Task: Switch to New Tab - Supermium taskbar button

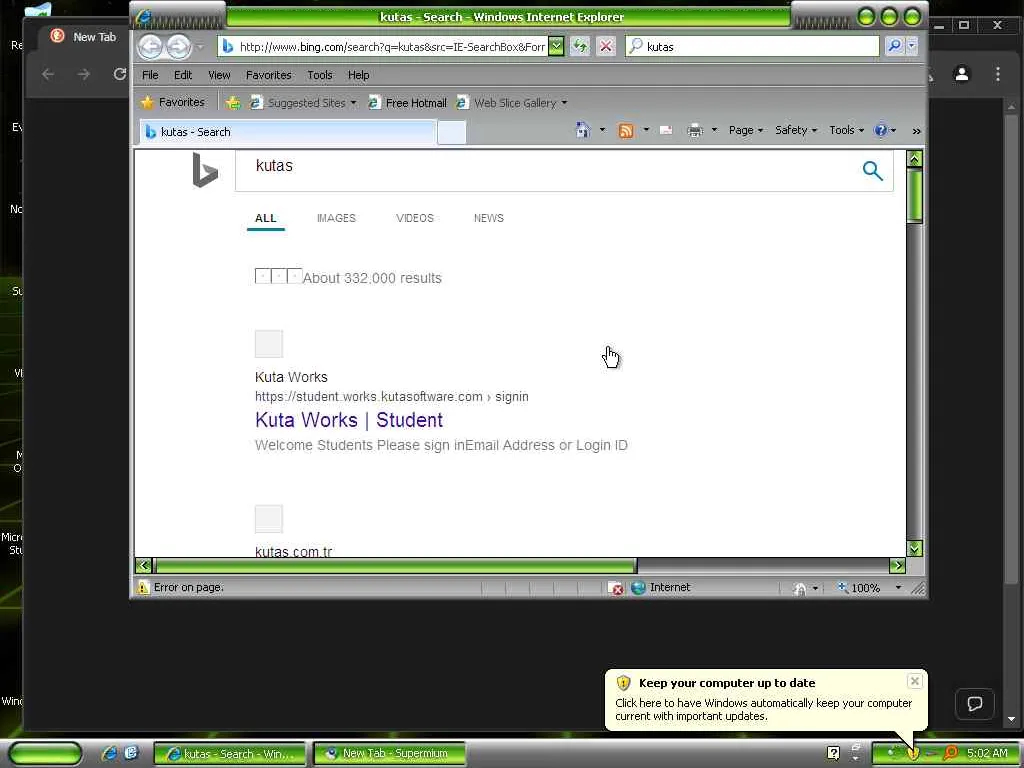Action: [390, 754]
